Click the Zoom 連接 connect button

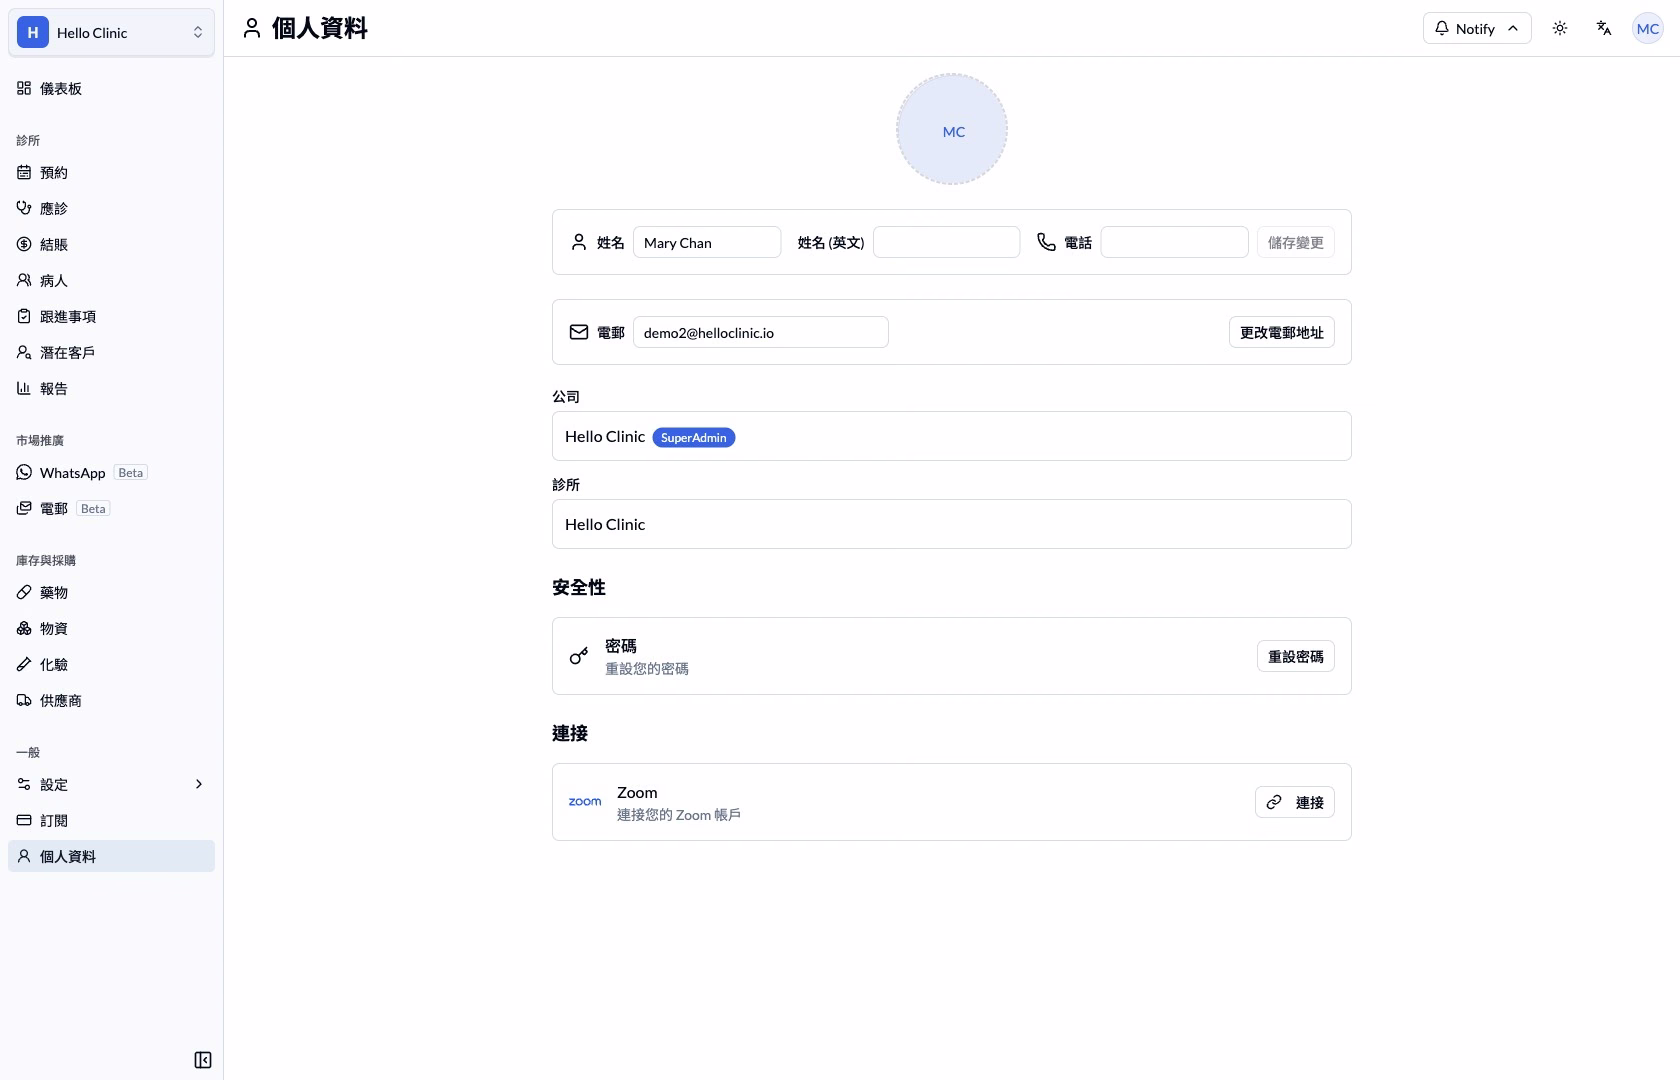click(x=1295, y=802)
